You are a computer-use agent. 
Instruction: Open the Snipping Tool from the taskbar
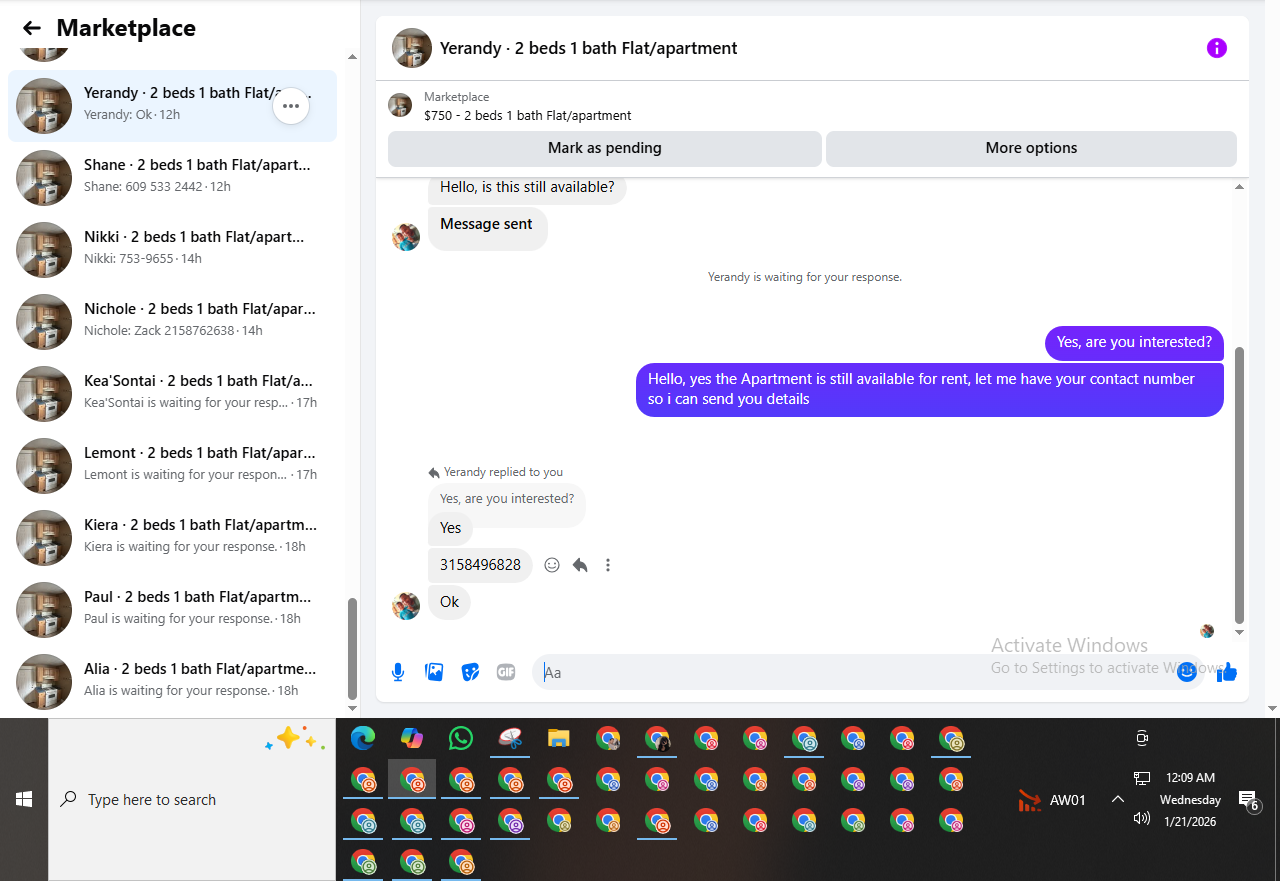[x=509, y=738]
